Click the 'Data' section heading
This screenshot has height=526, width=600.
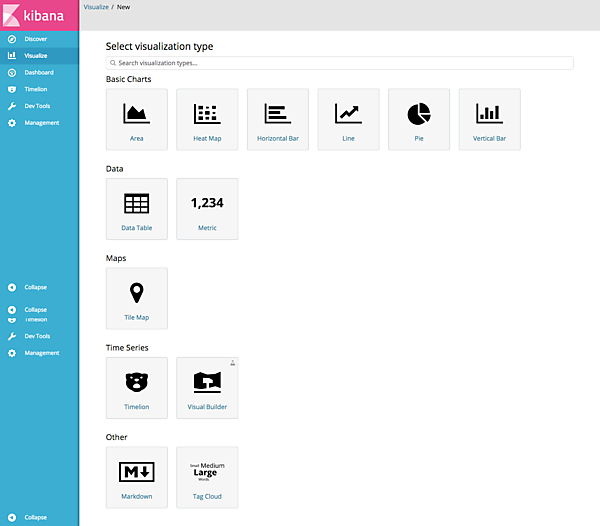click(x=114, y=169)
